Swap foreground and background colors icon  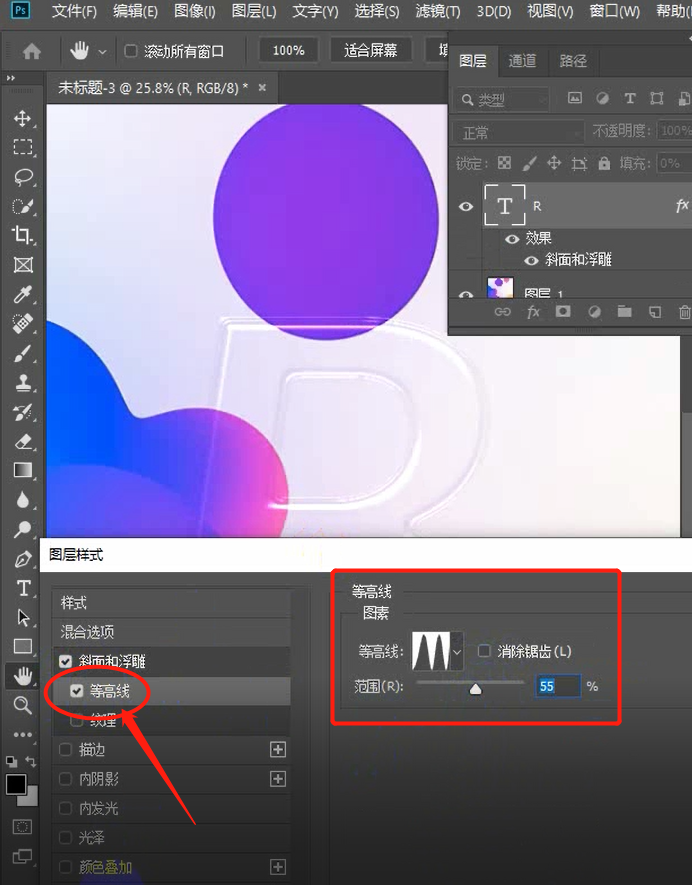pos(31,762)
